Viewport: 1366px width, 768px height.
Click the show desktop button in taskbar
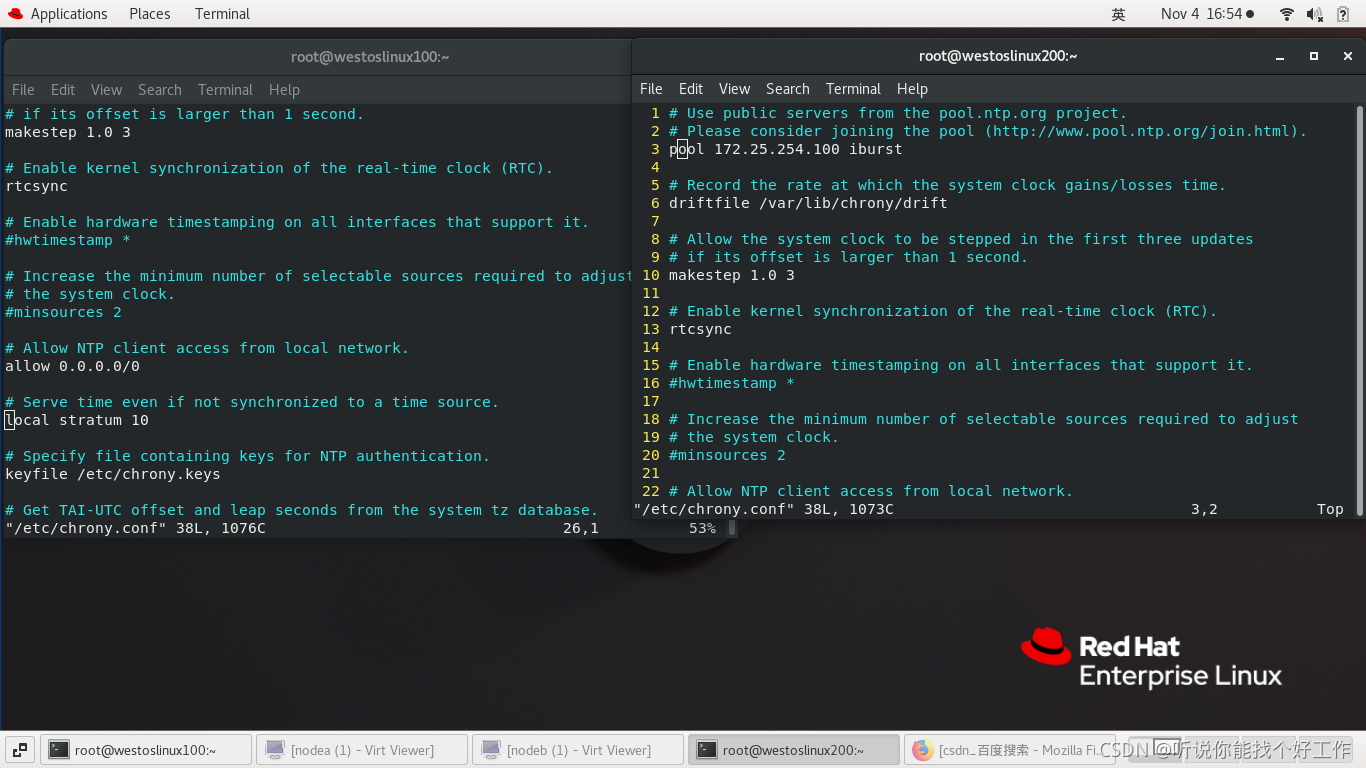(21, 749)
